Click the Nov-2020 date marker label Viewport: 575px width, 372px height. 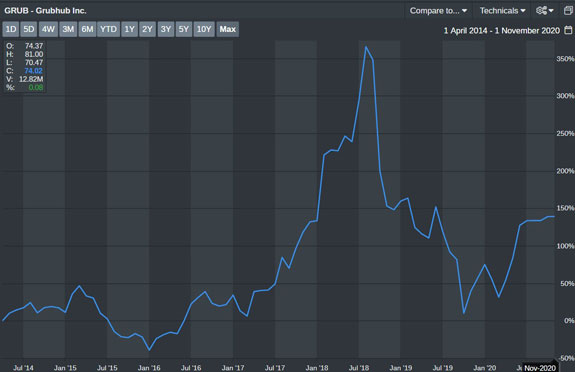(x=540, y=368)
